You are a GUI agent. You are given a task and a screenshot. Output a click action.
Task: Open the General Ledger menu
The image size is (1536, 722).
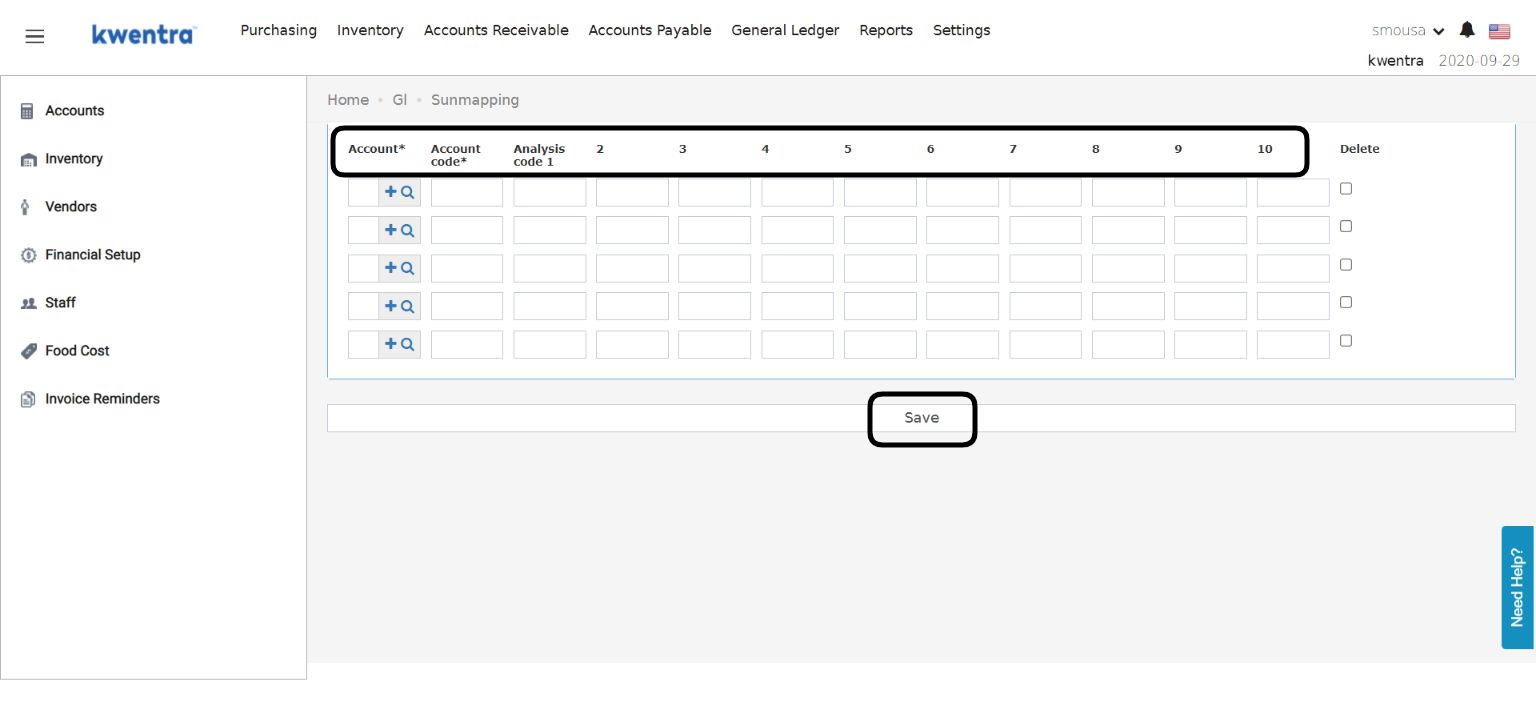(x=785, y=30)
